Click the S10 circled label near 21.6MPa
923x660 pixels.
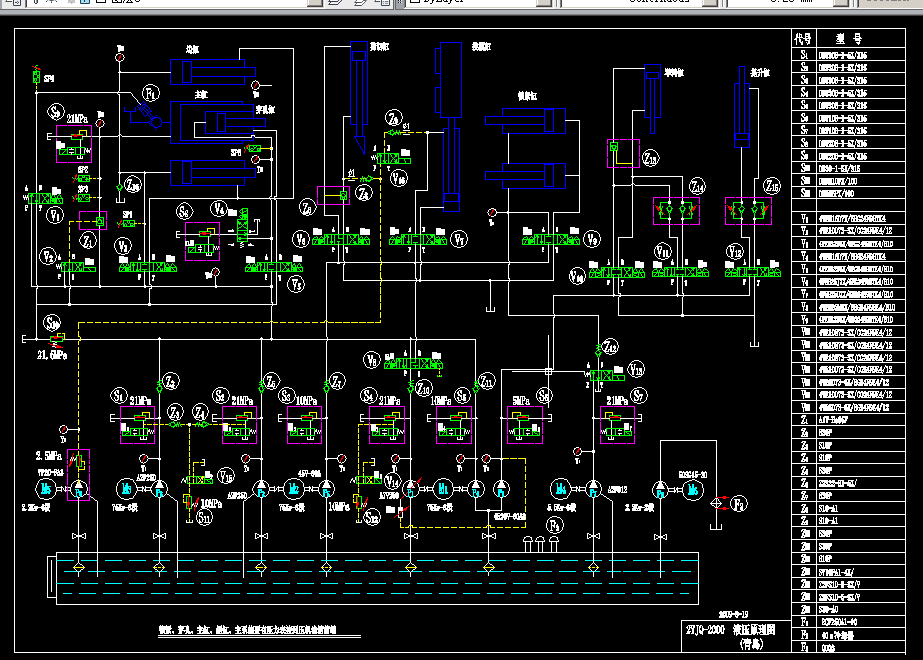pos(52,322)
